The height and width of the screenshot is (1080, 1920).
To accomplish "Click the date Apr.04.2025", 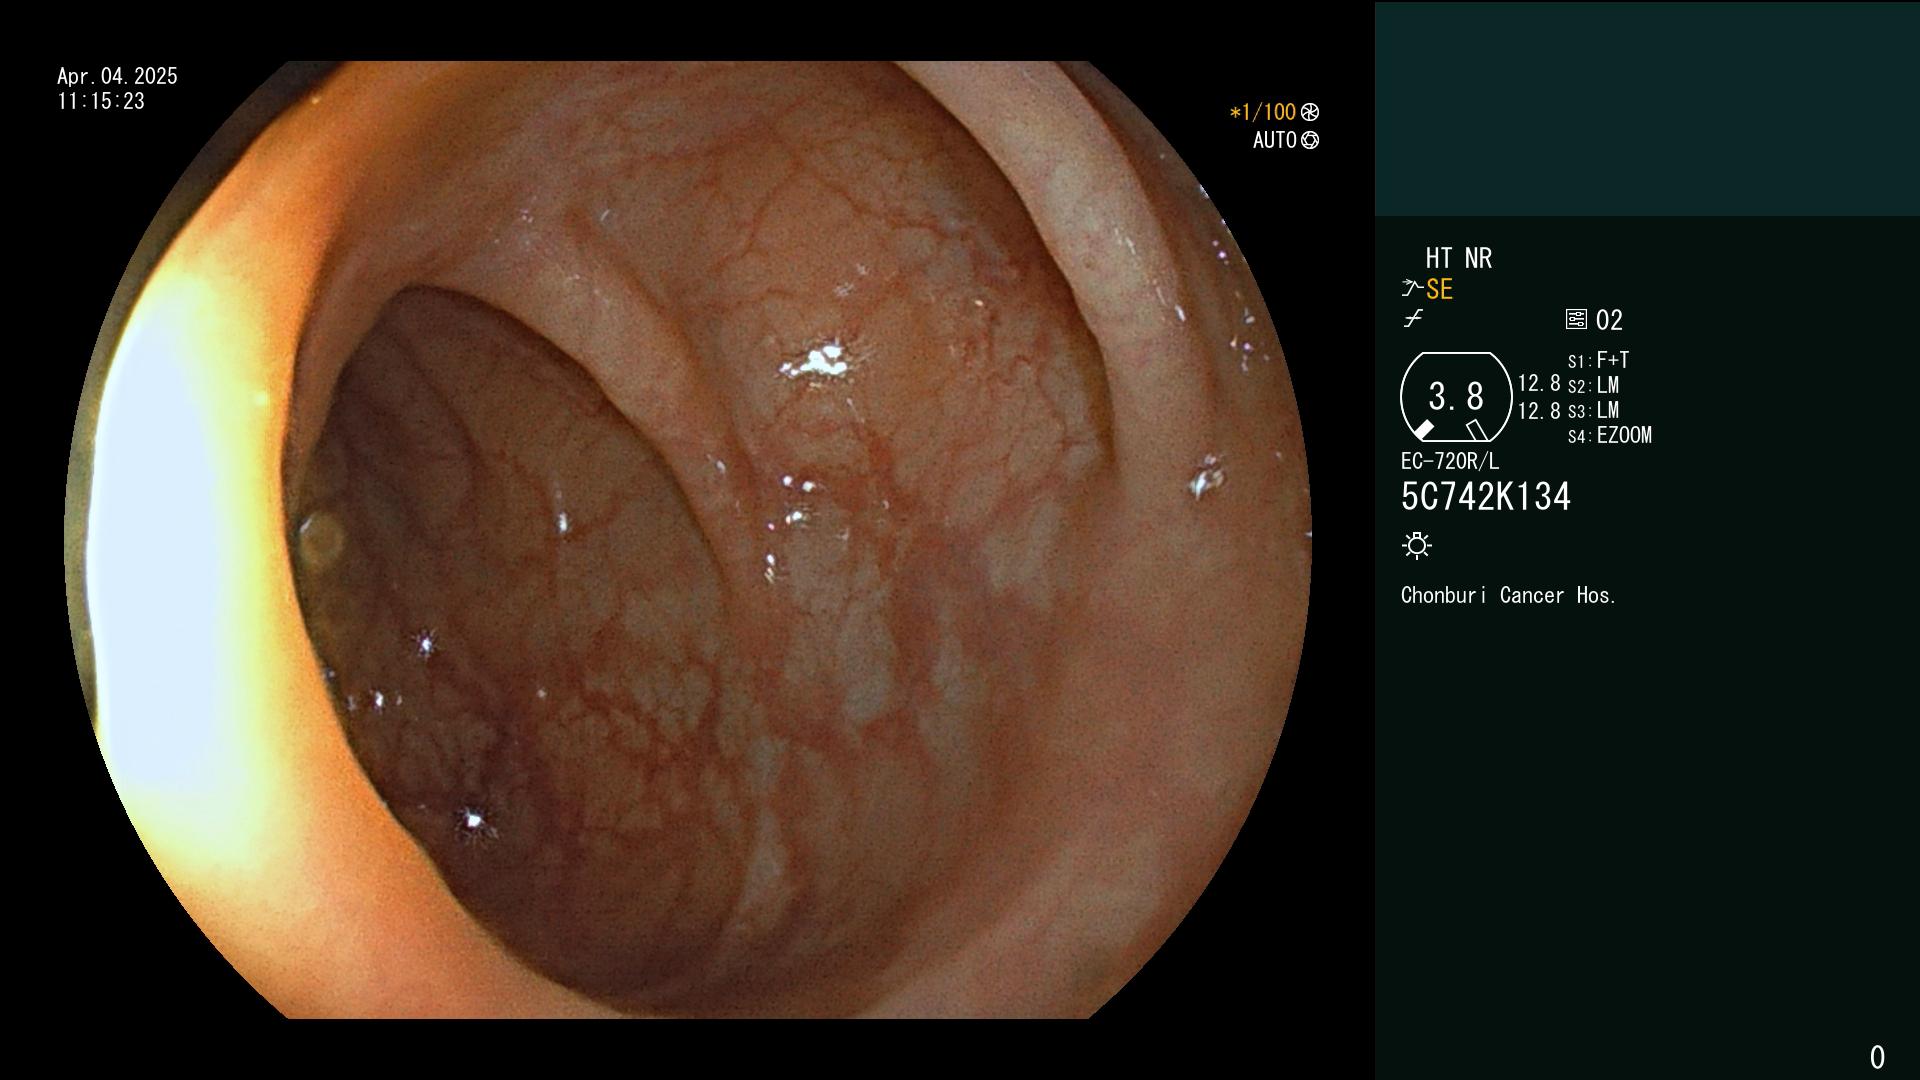I will [x=117, y=76].
